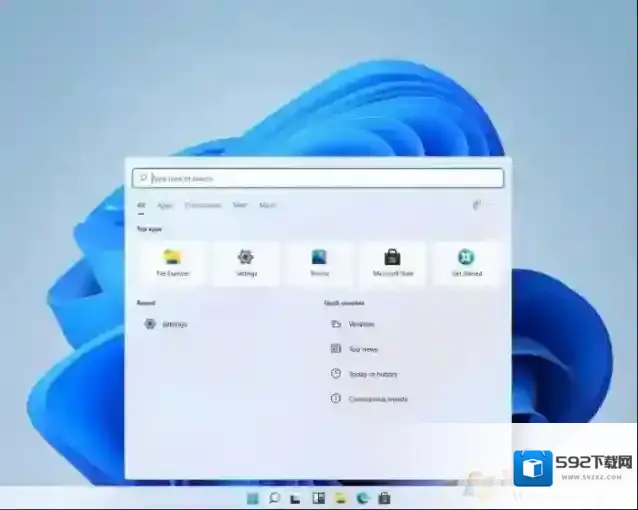Open the Photos app tile
The image size is (638, 510).
tap(319, 263)
